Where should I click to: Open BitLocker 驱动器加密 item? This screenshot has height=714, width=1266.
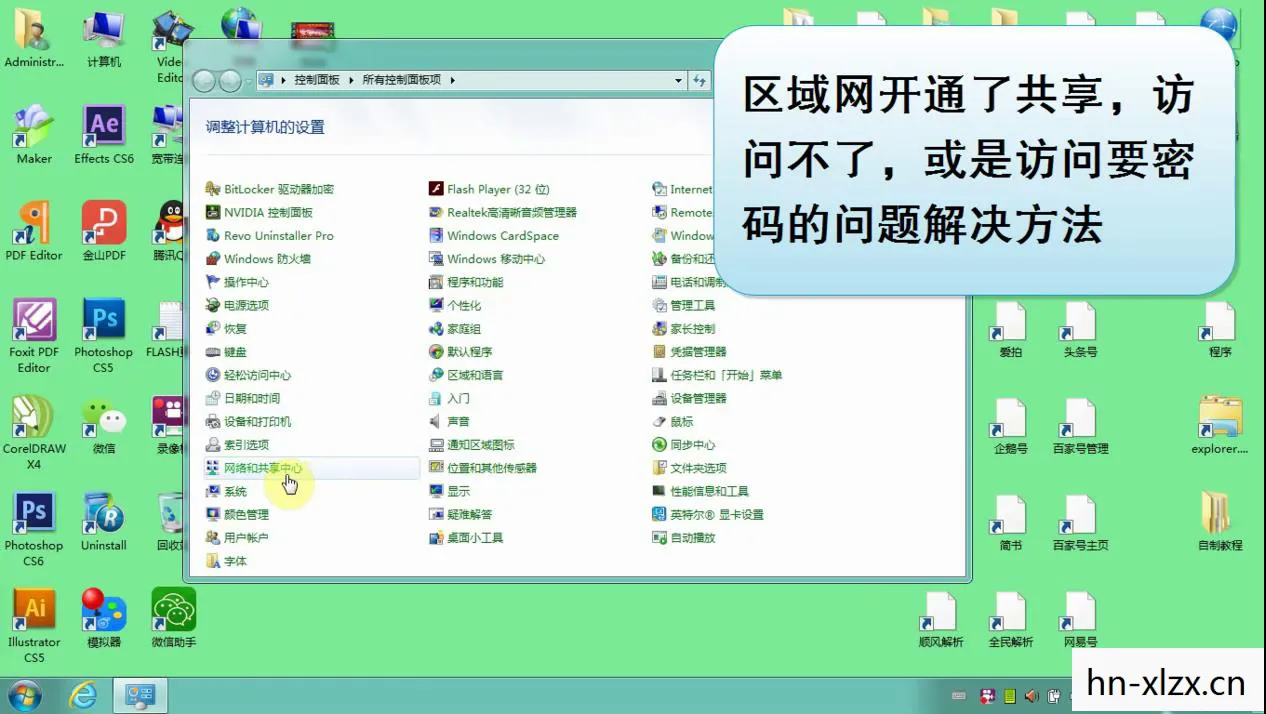(269, 189)
